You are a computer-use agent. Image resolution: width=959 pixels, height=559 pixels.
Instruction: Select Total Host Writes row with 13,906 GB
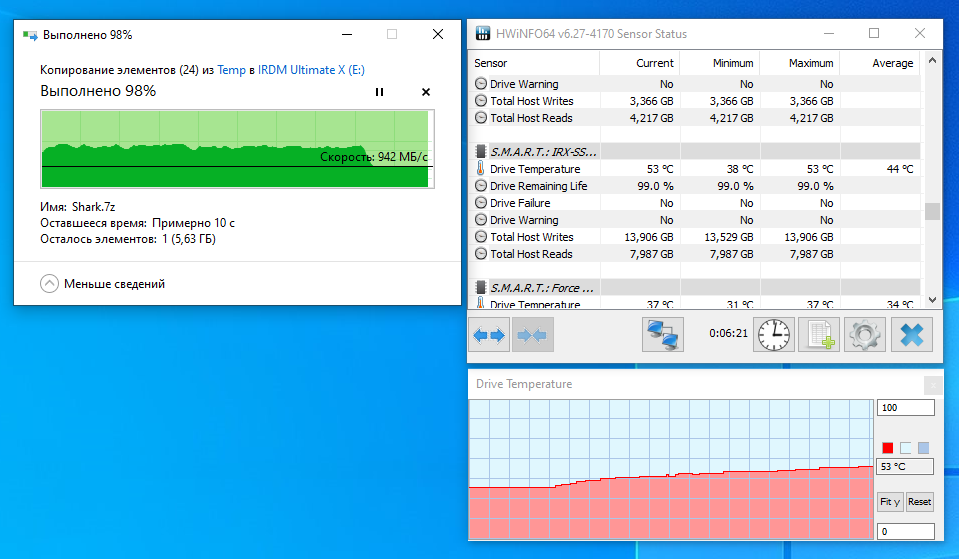(x=694, y=237)
